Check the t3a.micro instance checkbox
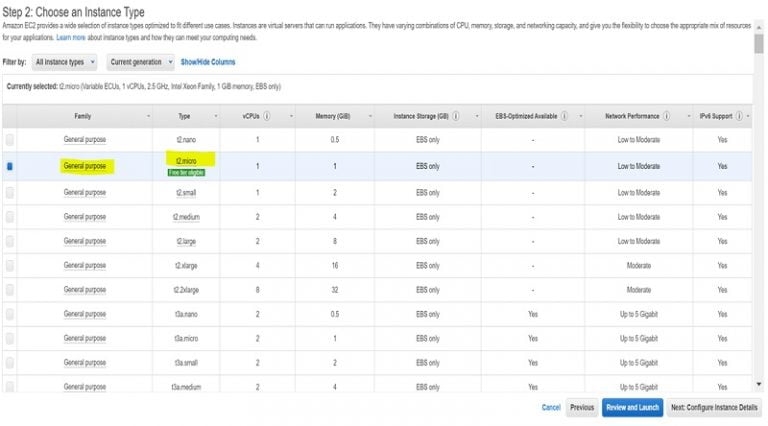This screenshot has height=426, width=768. pyautogui.click(x=10, y=338)
